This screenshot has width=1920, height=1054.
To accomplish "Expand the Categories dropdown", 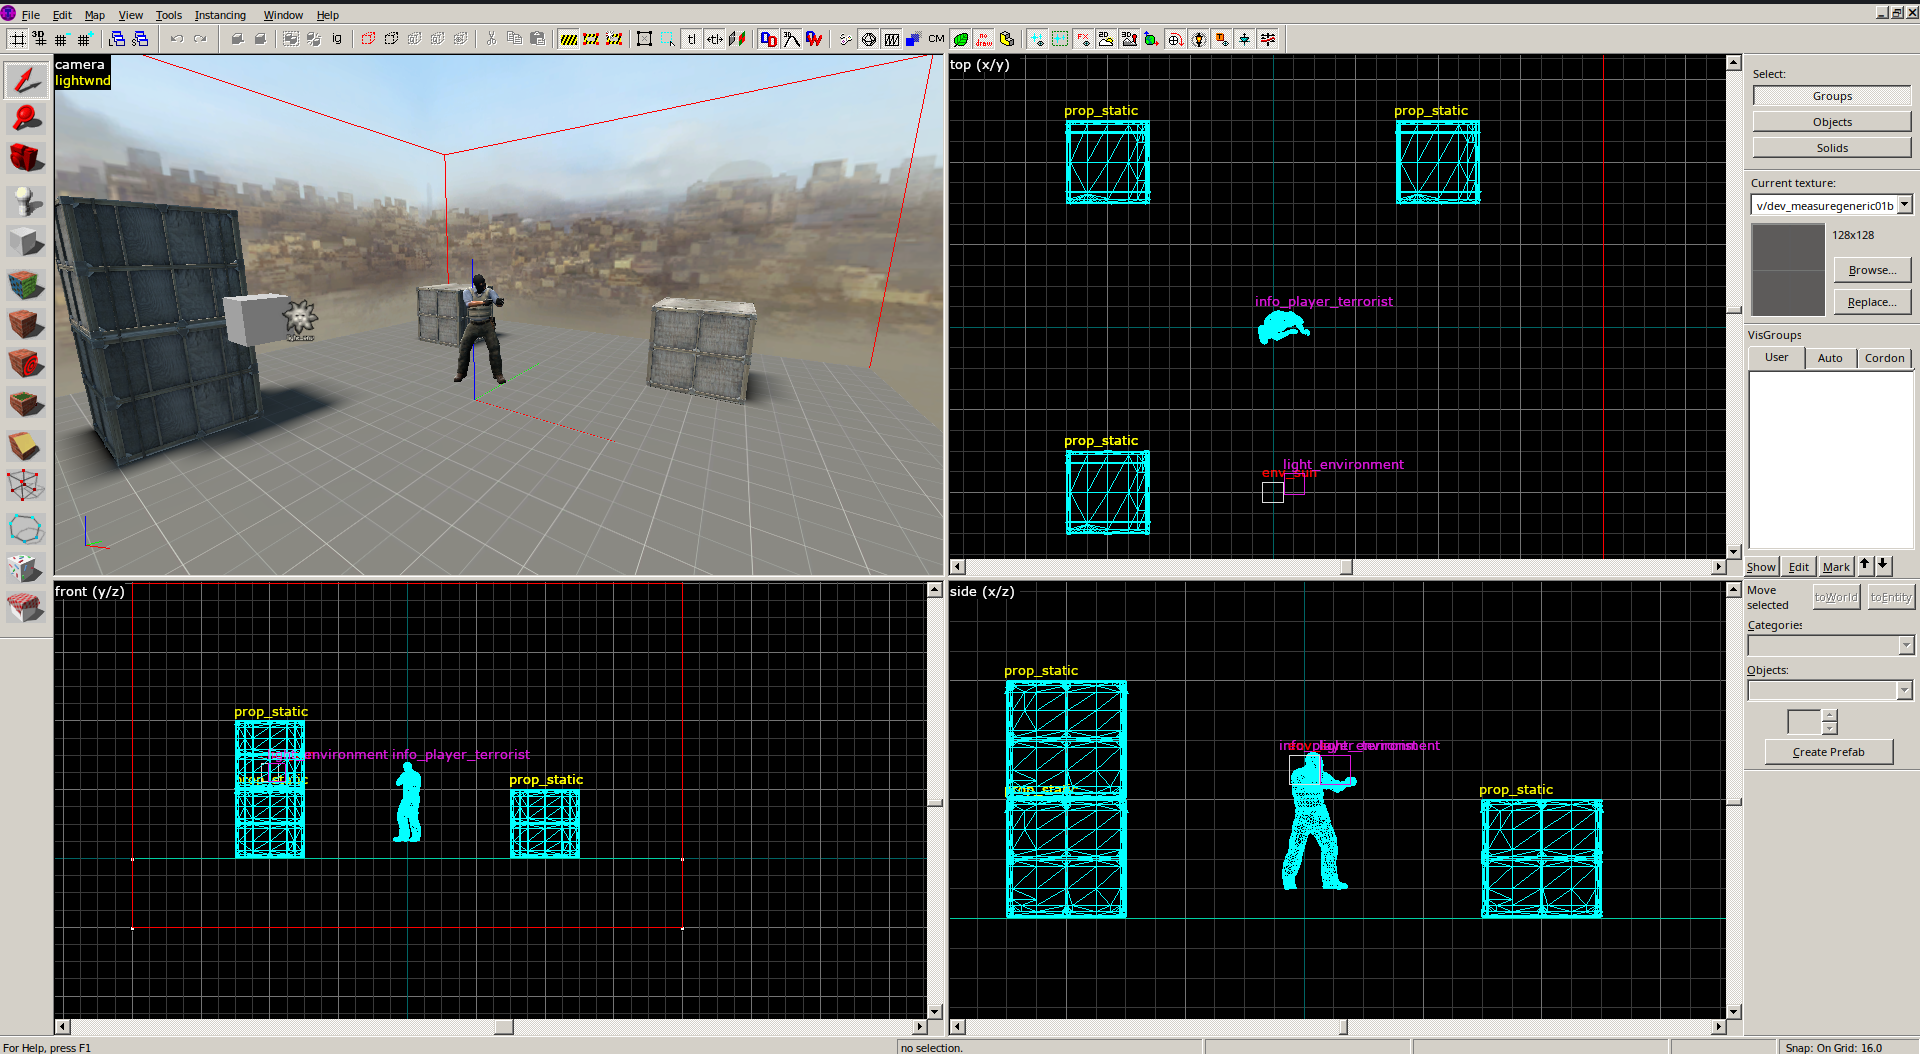I will coord(1905,646).
